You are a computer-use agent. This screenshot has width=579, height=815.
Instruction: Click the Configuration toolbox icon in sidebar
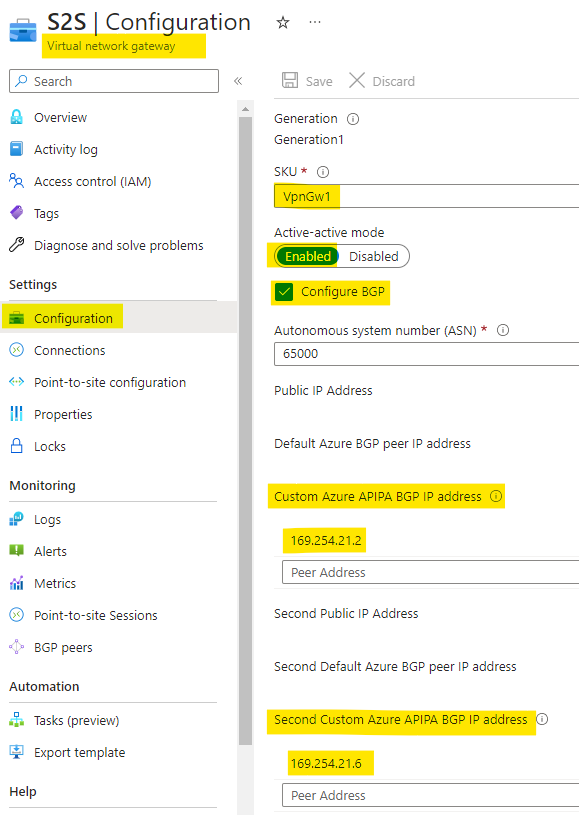17,318
